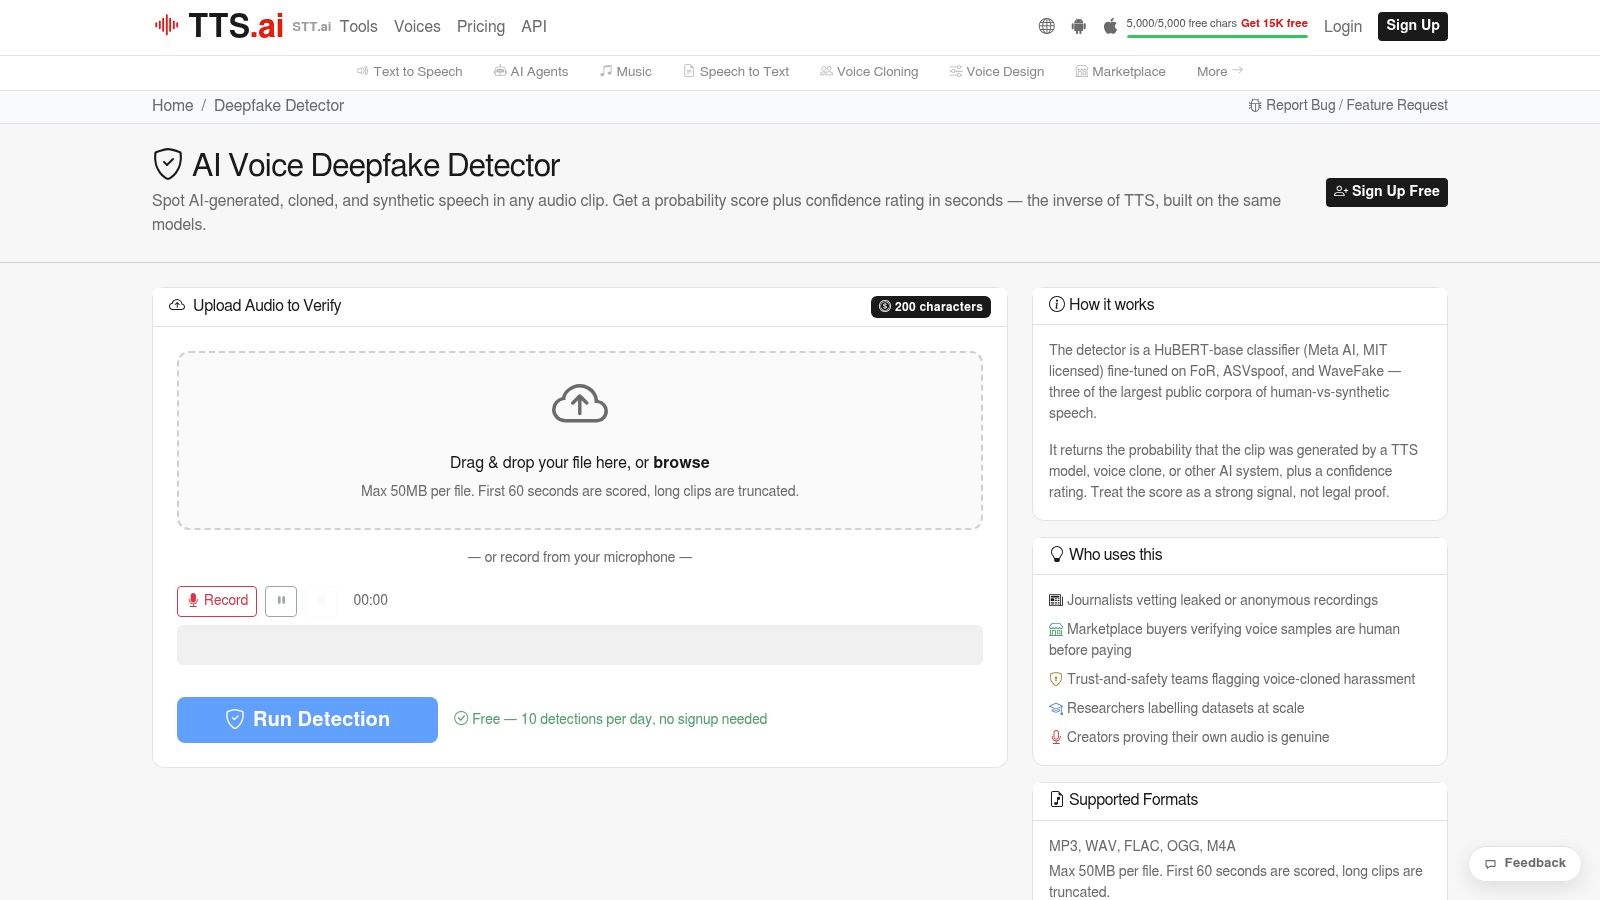Click text 'MP3, WAV, FLAC, OGG, M4A'
This screenshot has height=900, width=1600.
[x=1142, y=846]
